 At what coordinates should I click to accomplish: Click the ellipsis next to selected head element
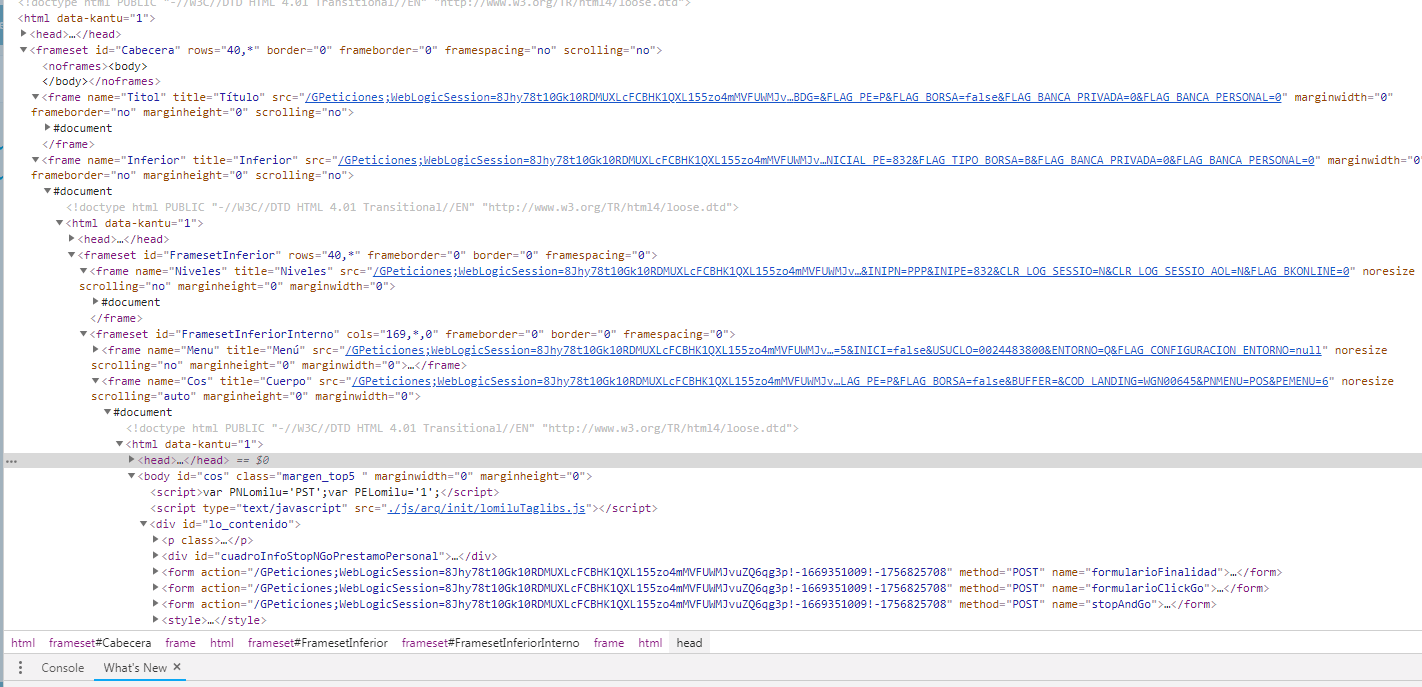(x=9, y=459)
